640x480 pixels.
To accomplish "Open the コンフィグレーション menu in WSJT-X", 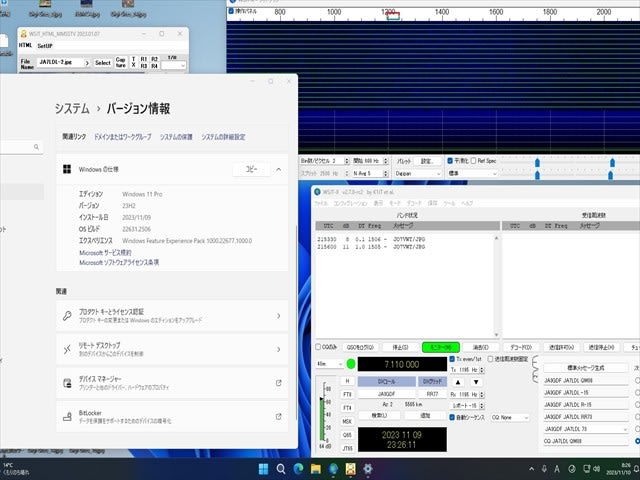I will click(x=351, y=203).
